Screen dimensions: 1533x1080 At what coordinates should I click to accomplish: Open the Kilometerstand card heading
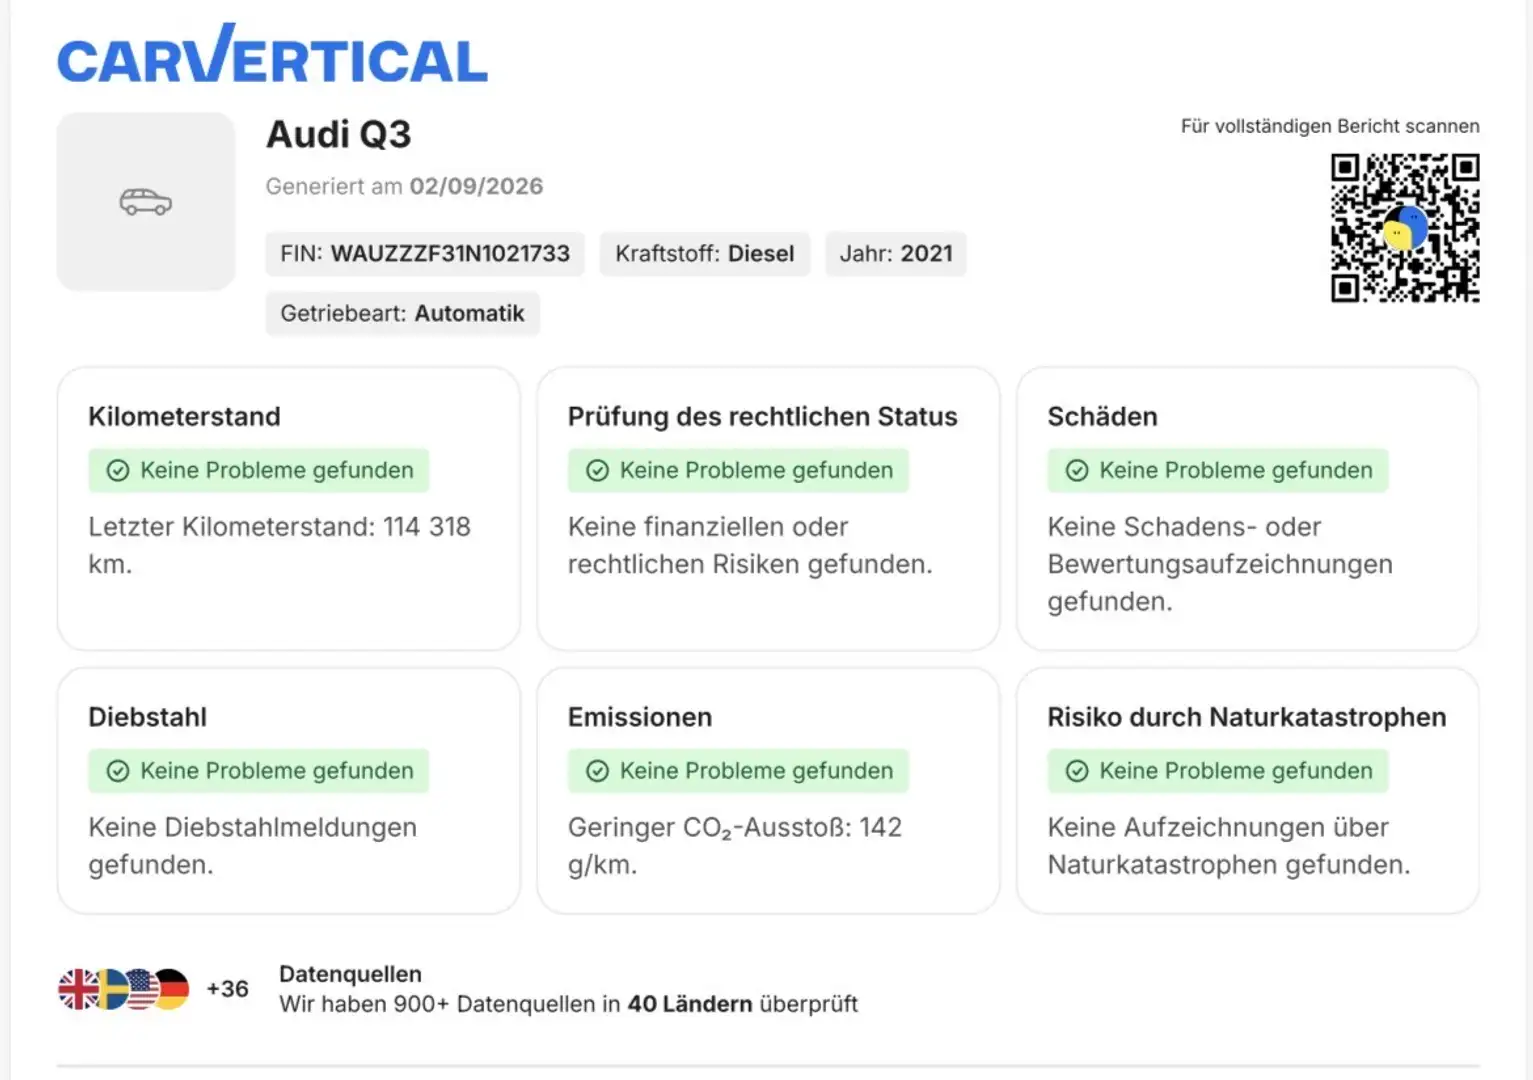[x=184, y=417]
